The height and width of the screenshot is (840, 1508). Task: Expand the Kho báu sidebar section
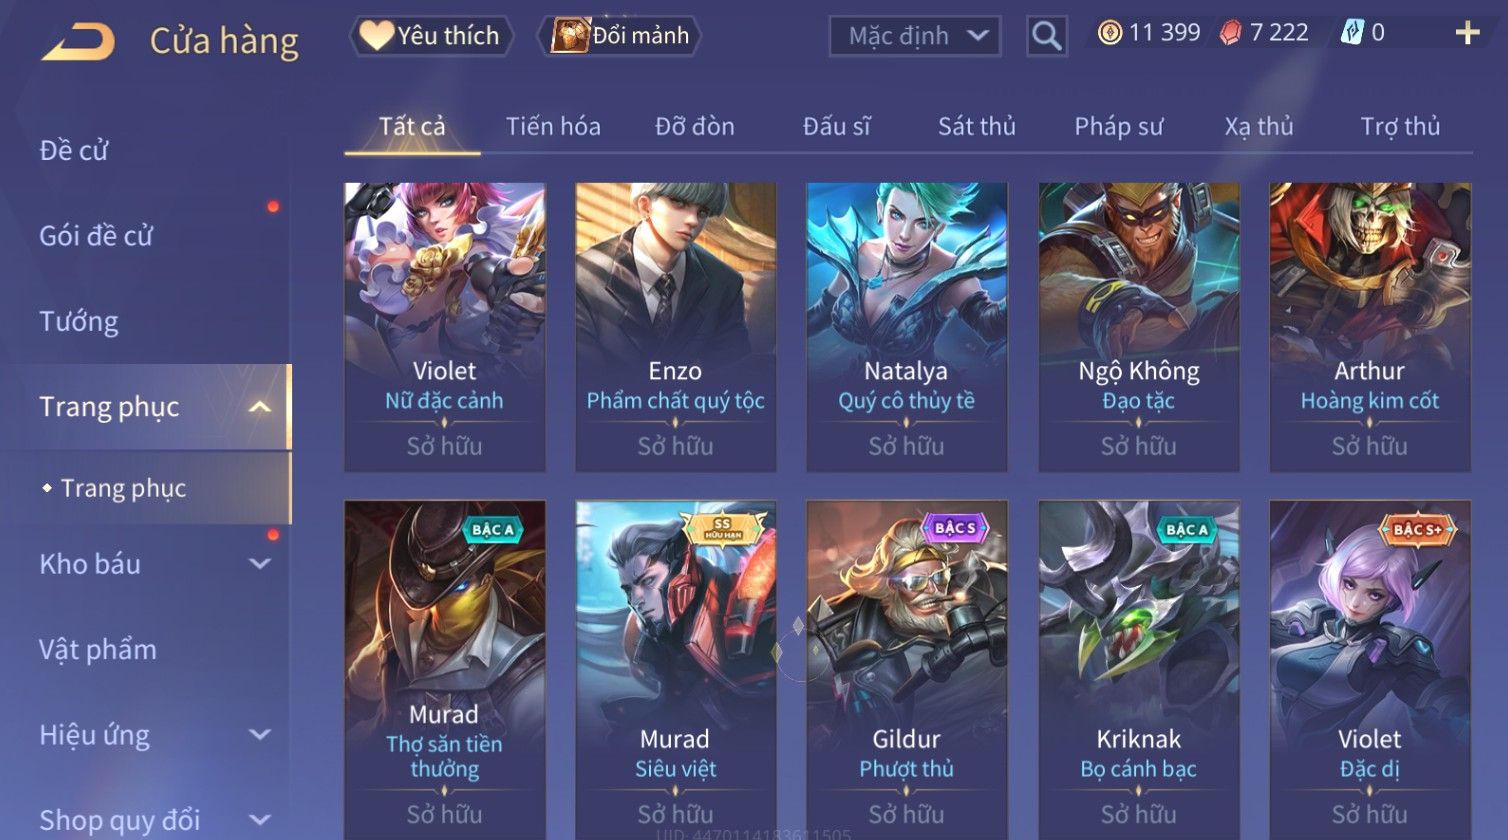pos(260,564)
